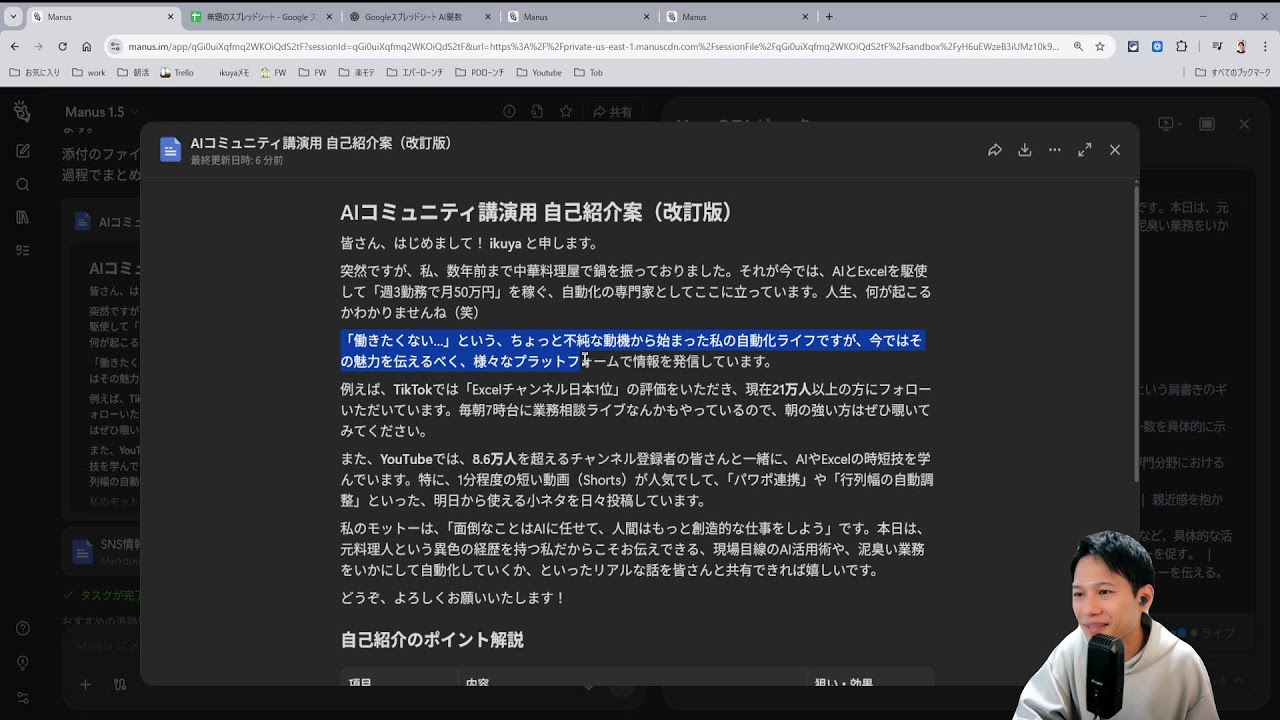Bookmark this page with star icon
1280x720 pixels.
[1100, 47]
